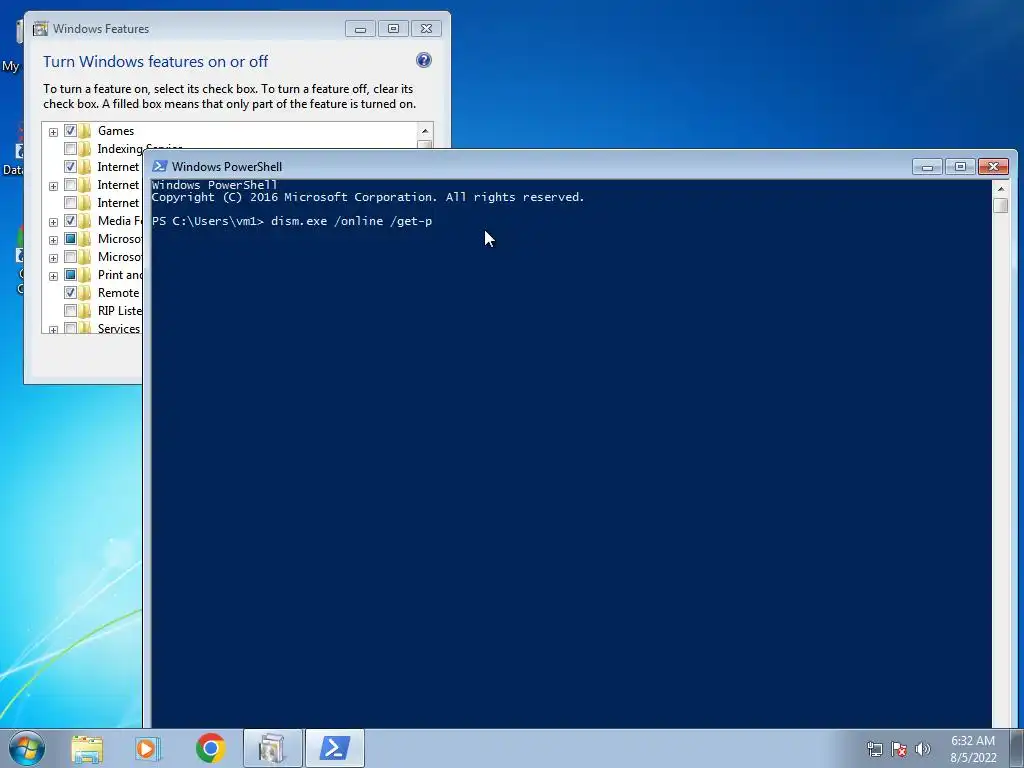Click the Windows Features title bar icon

pos(40,29)
